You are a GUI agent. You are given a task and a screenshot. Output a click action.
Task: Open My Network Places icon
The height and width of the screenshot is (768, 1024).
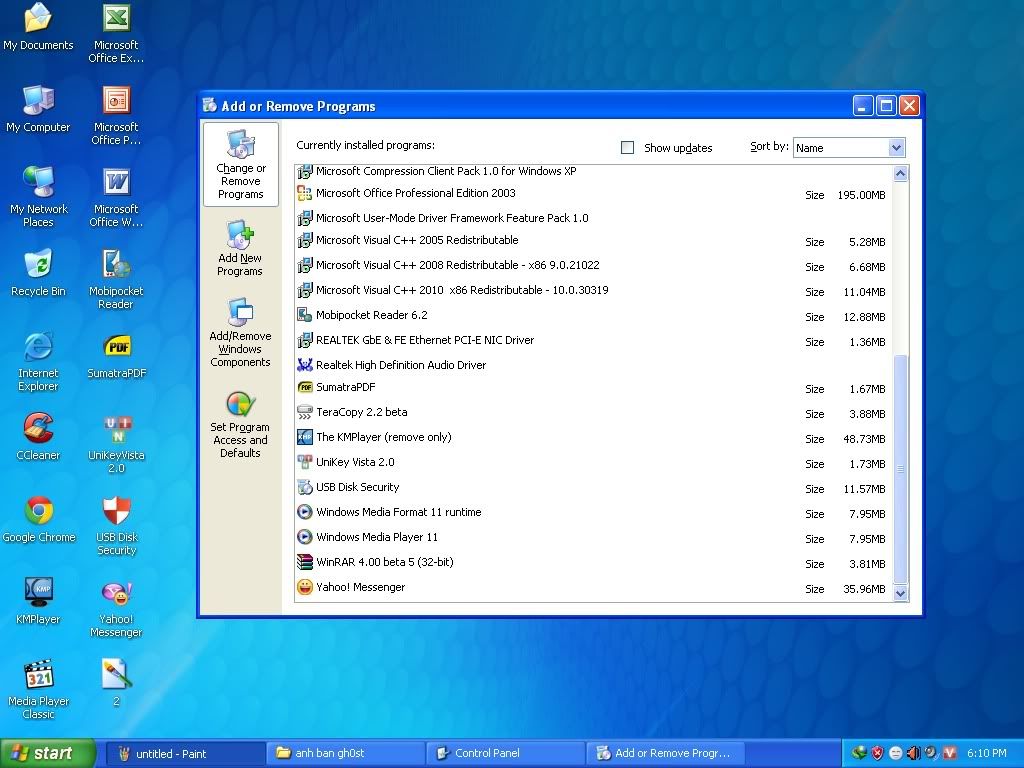[x=38, y=197]
